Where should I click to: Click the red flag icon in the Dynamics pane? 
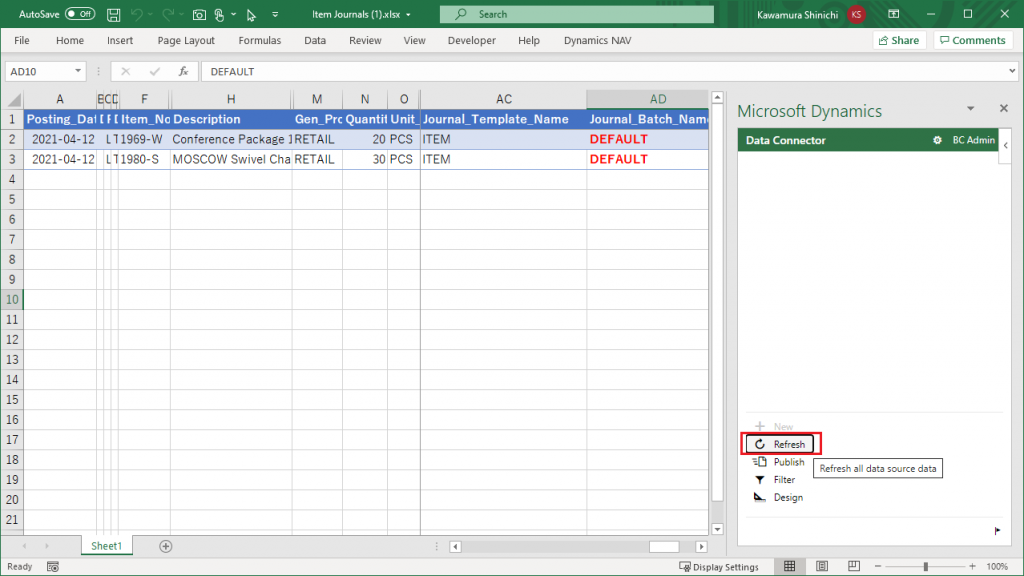997,531
